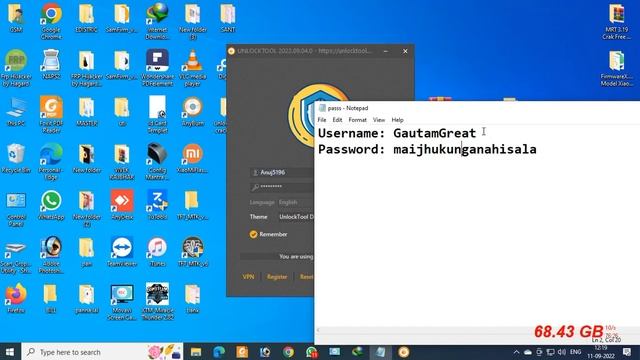Click the password field in UnlockTool
The image size is (640, 360).
click(282, 187)
